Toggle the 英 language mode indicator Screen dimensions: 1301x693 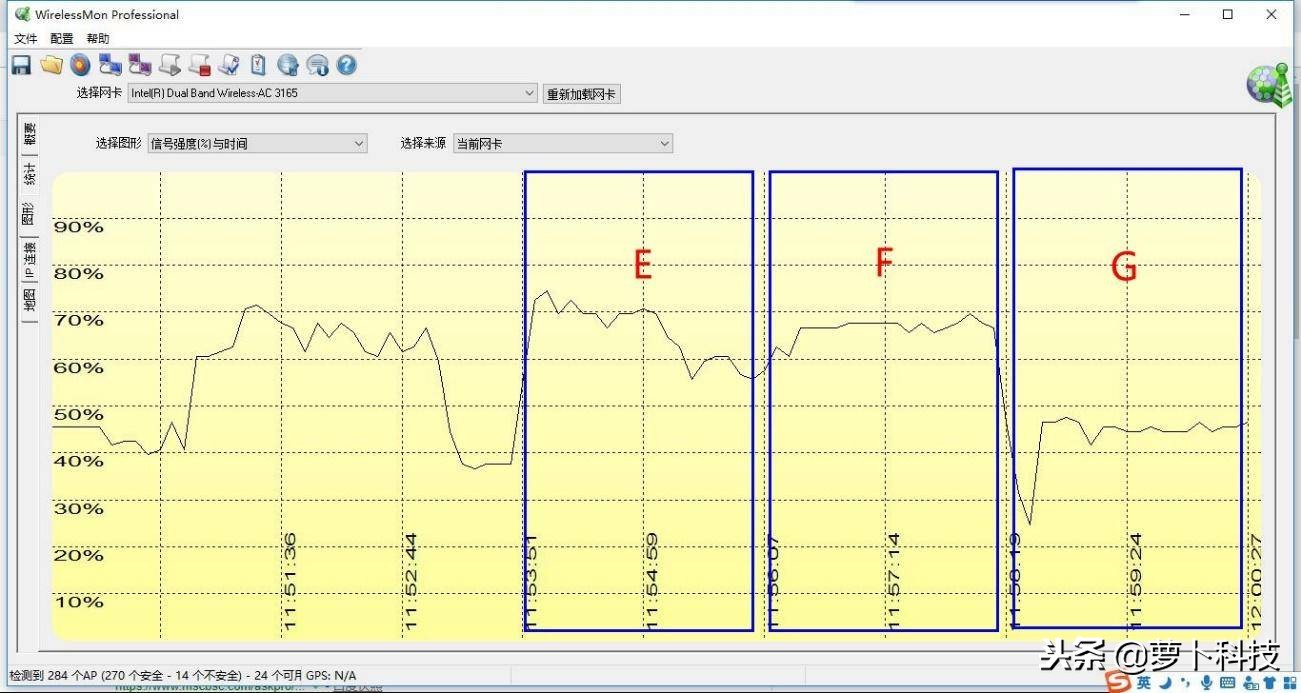(1144, 682)
